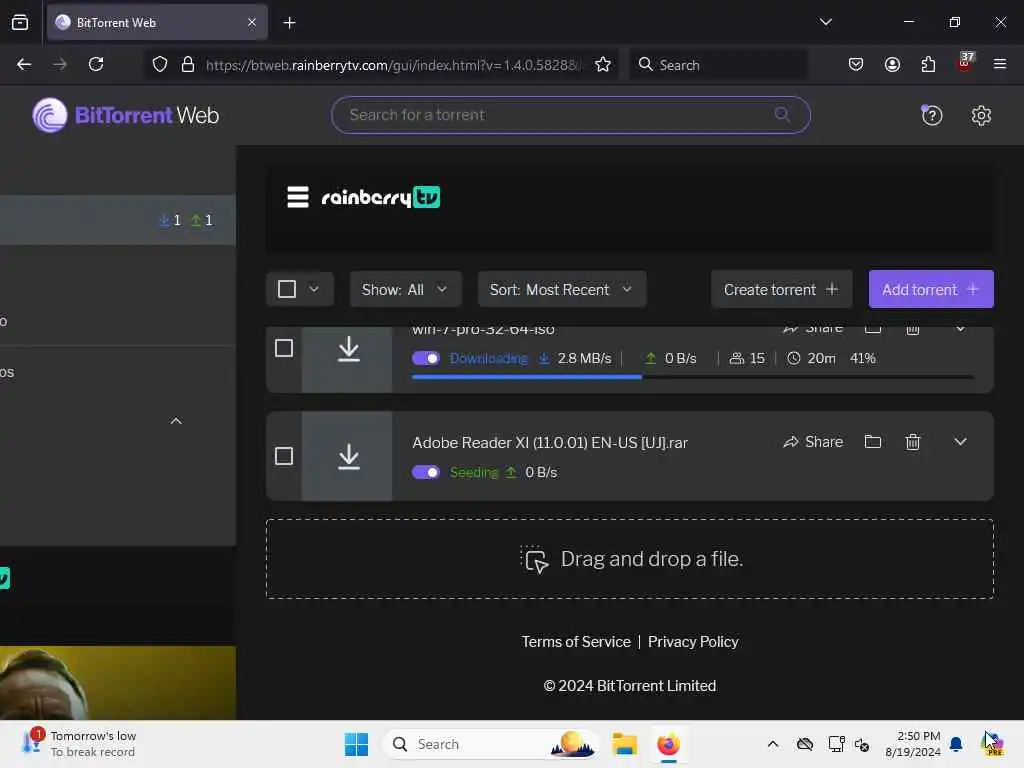Viewport: 1024px width, 768px height.
Task: Open taskbar clock 2:50 PM
Action: pos(912,744)
